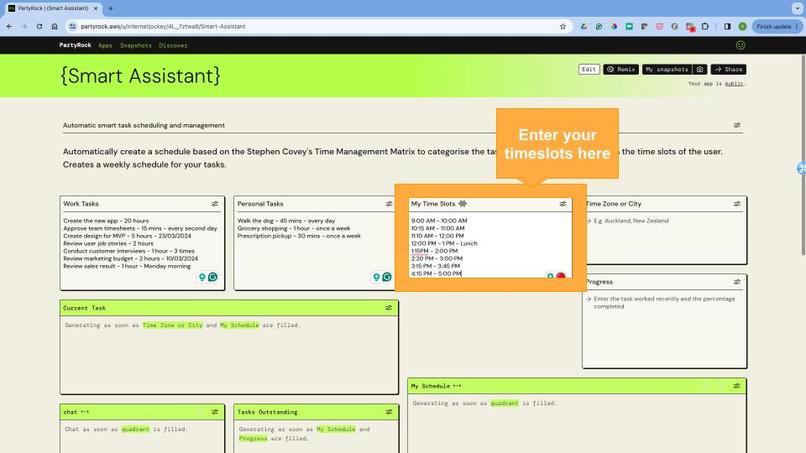The width and height of the screenshot is (806, 453).
Task: Close the PartyRock browser tab
Action: click(96, 8)
